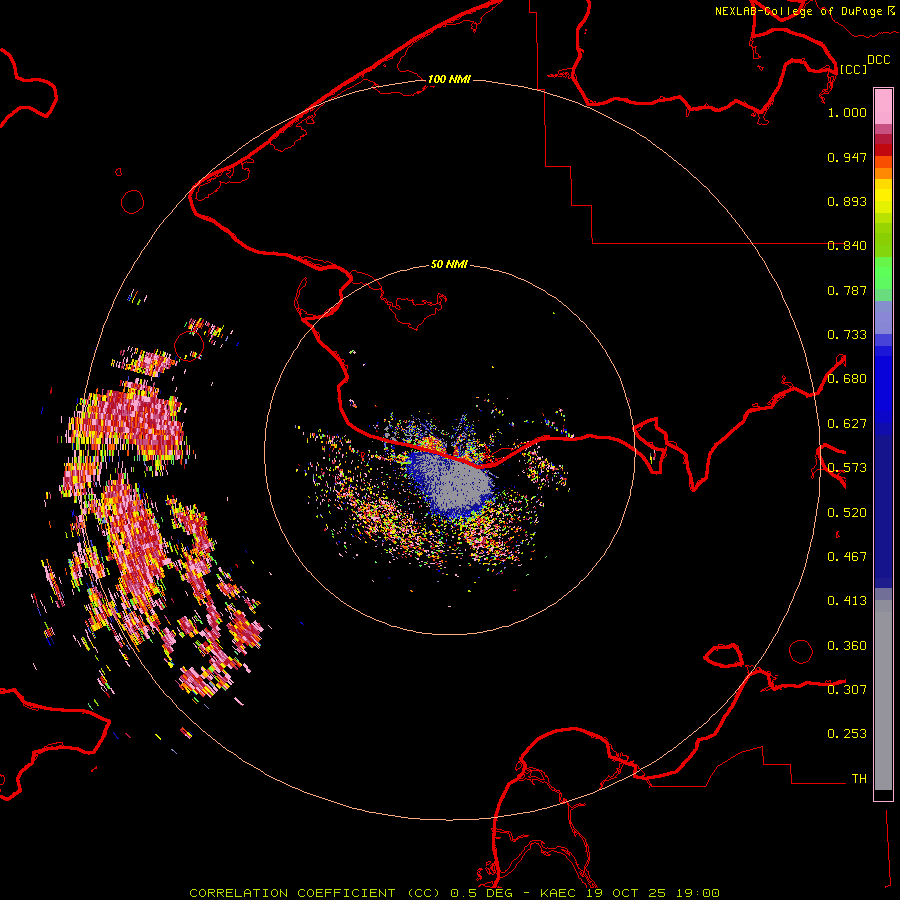Click the 0.787 scale value

tap(847, 290)
